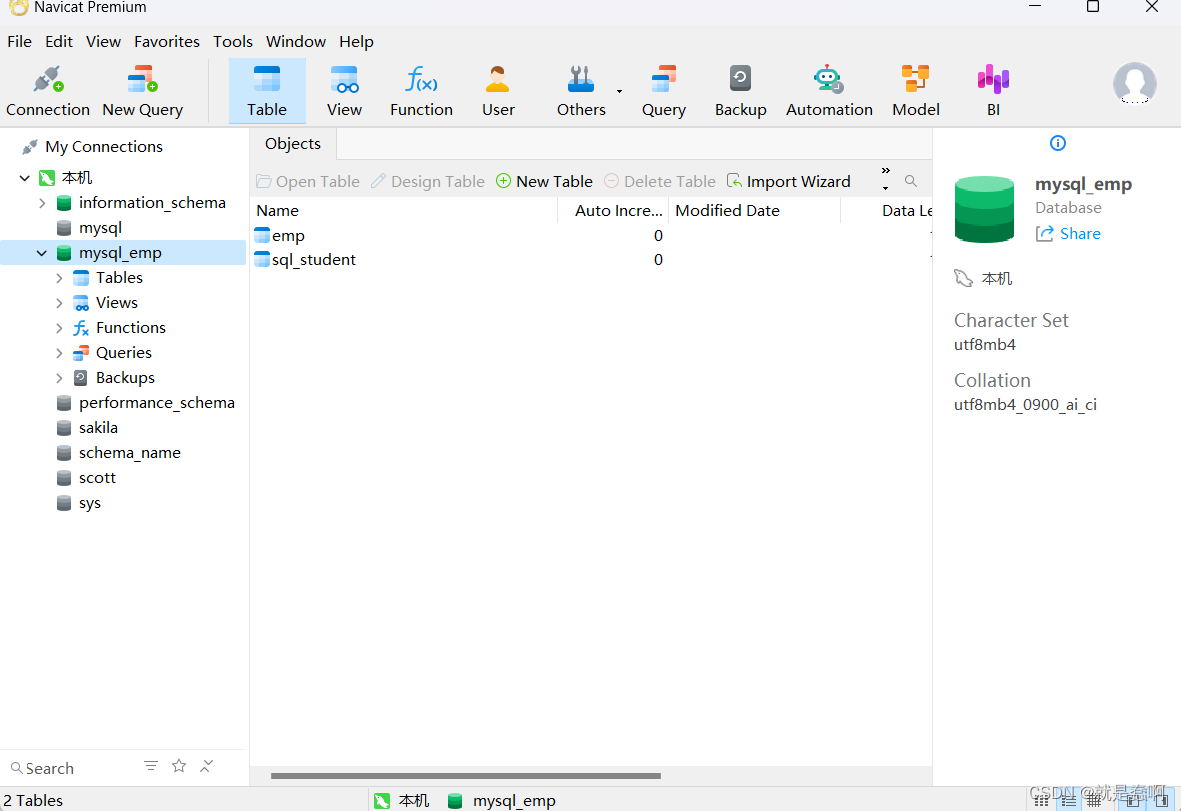The height and width of the screenshot is (811, 1181).
Task: Select the scott database
Action: pyautogui.click(x=97, y=478)
